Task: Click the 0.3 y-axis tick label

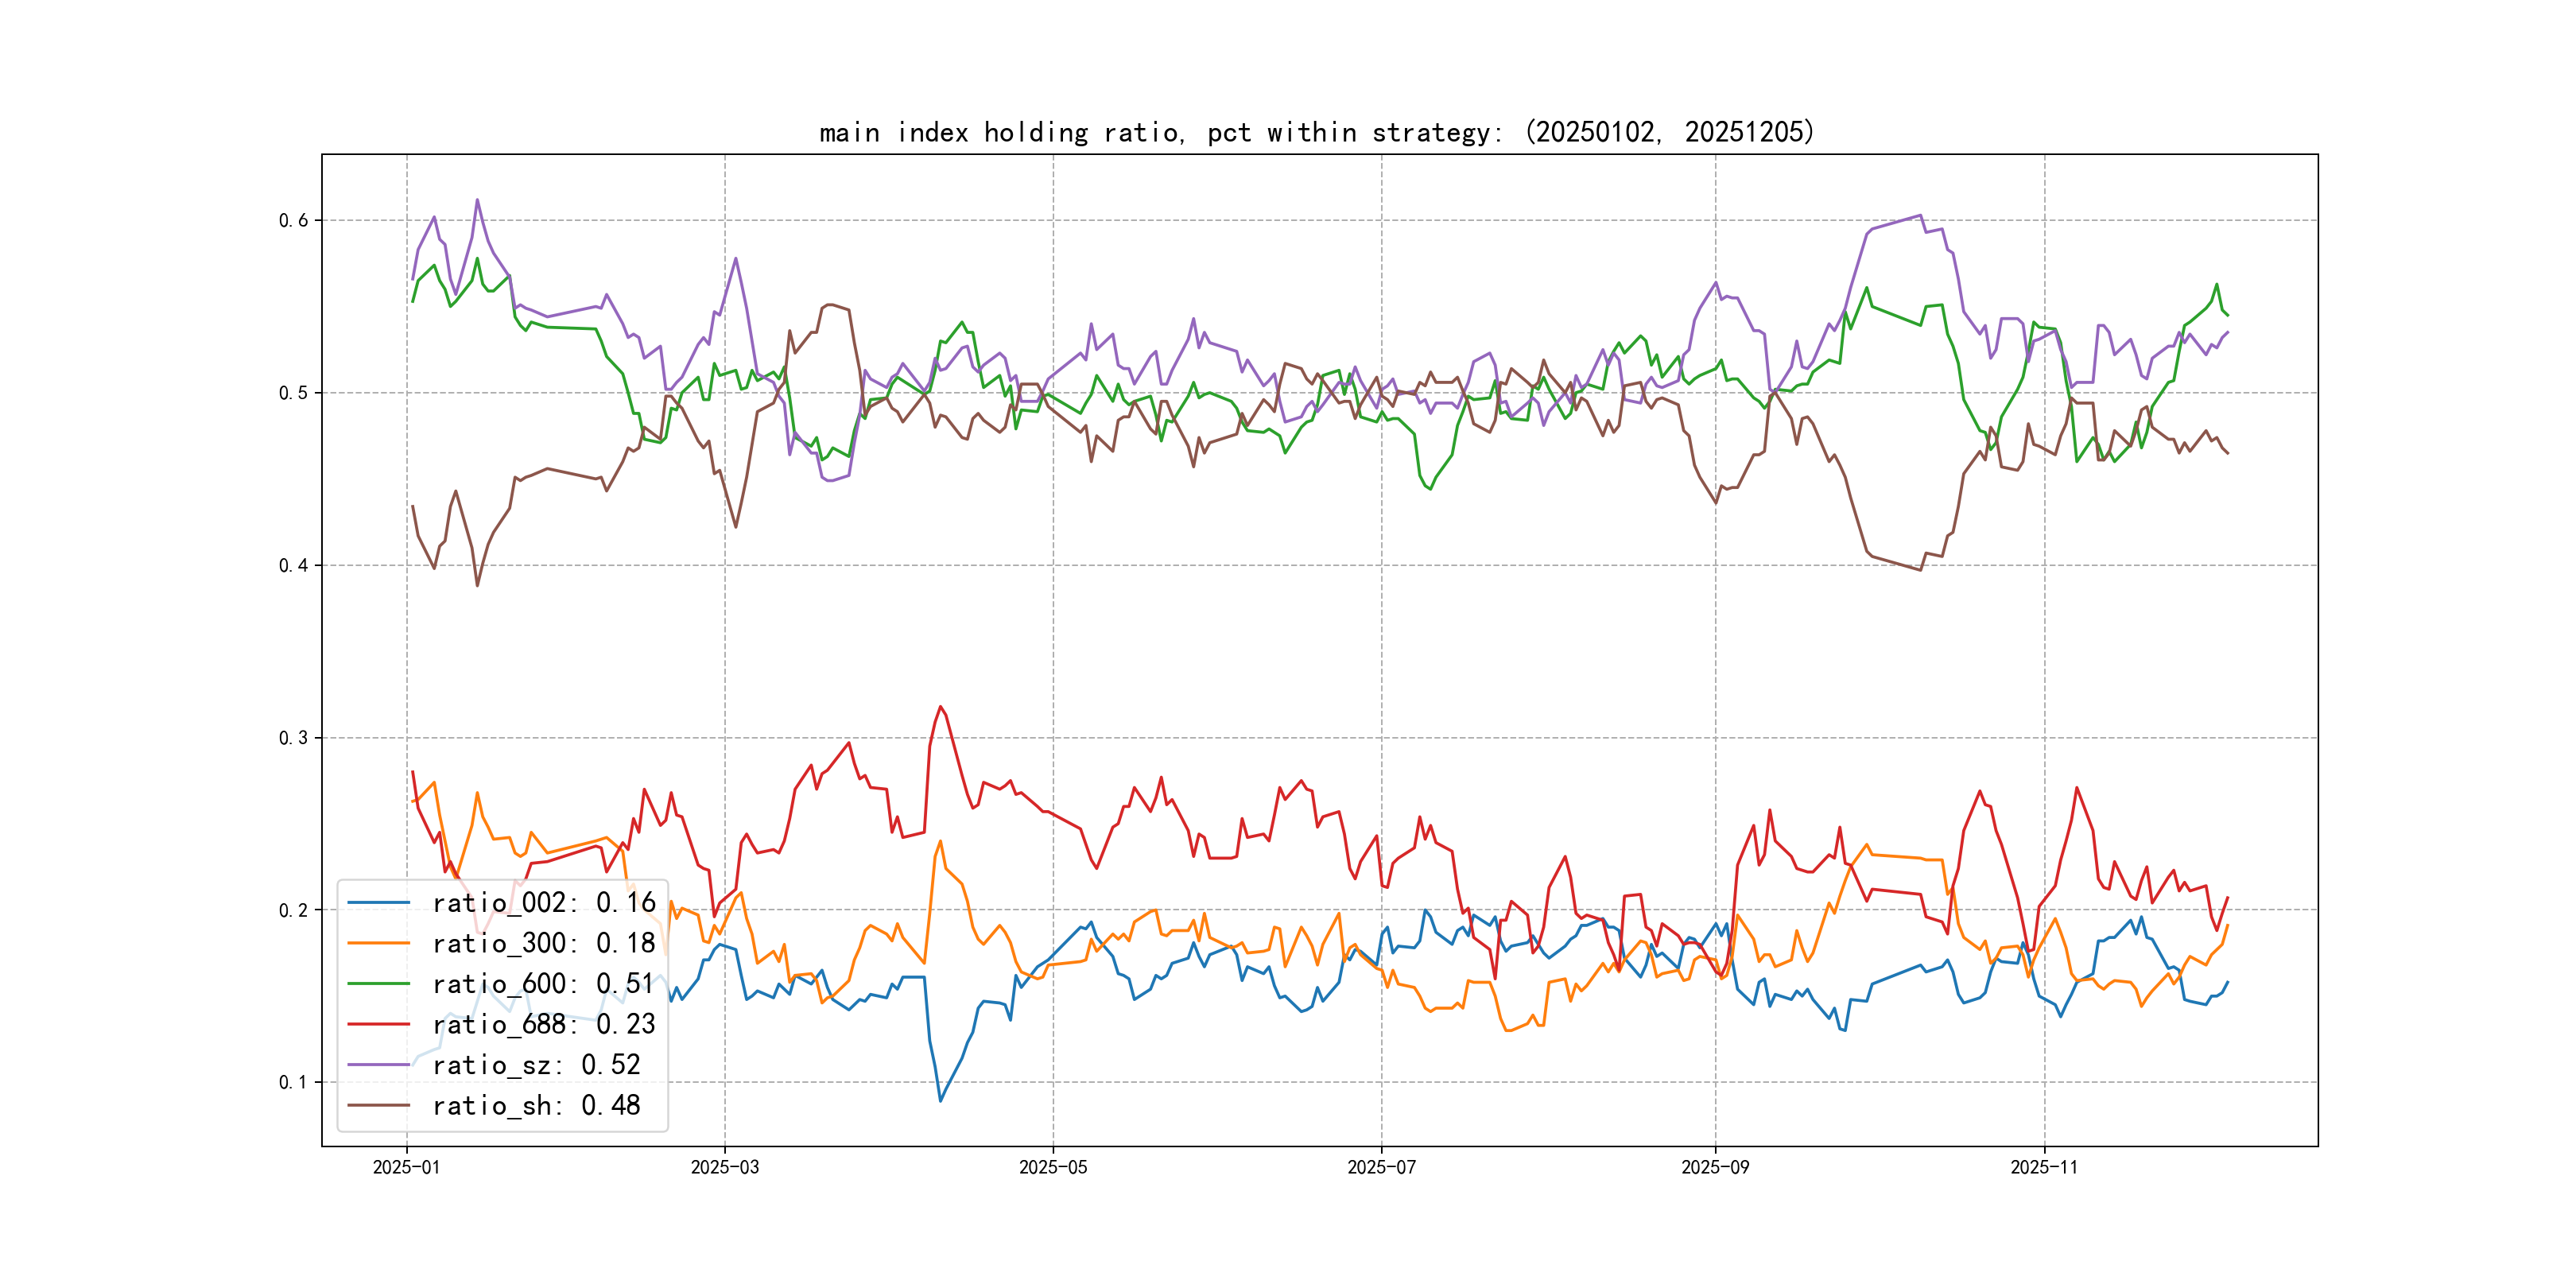Action: pyautogui.click(x=293, y=738)
